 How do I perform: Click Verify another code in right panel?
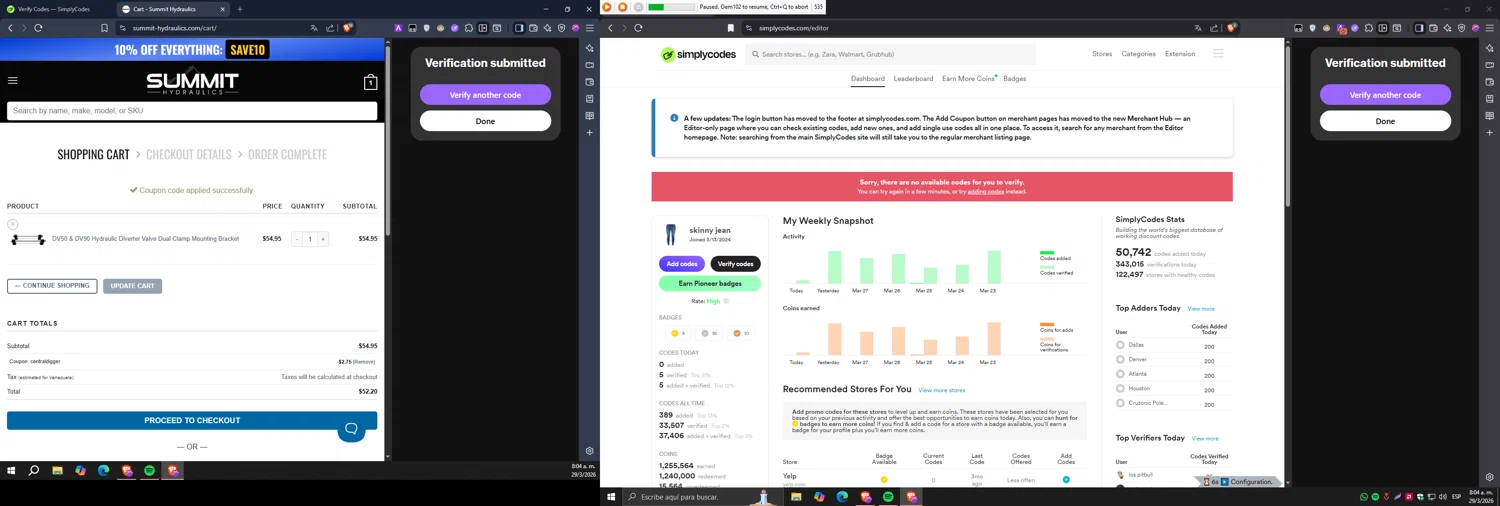click(x=1385, y=95)
